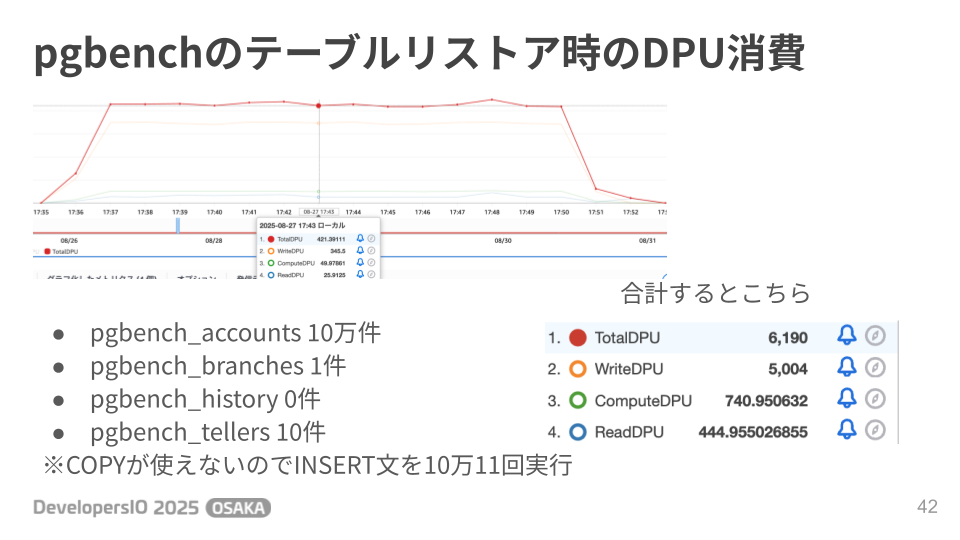Screen dimensions: 960x540
Task: Click the bullet pgbench_tellers 10件
Action: [x=208, y=432]
